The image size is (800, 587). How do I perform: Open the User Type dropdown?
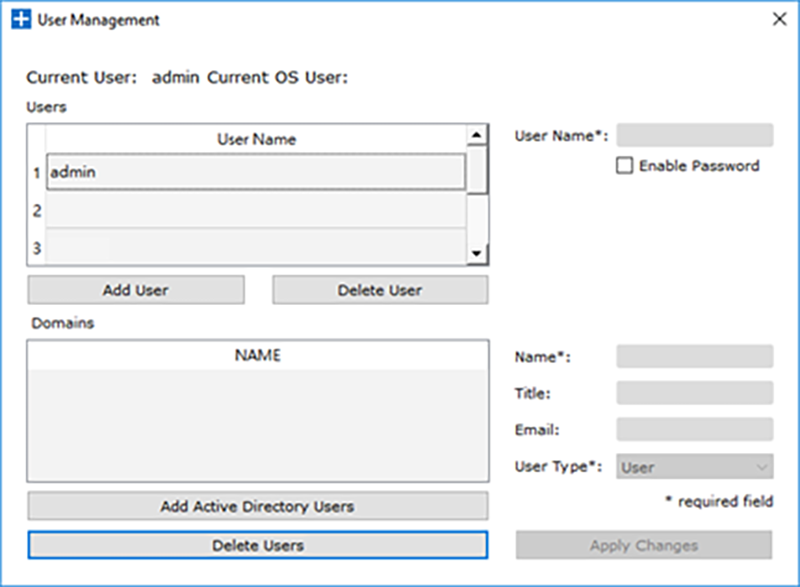coord(694,467)
